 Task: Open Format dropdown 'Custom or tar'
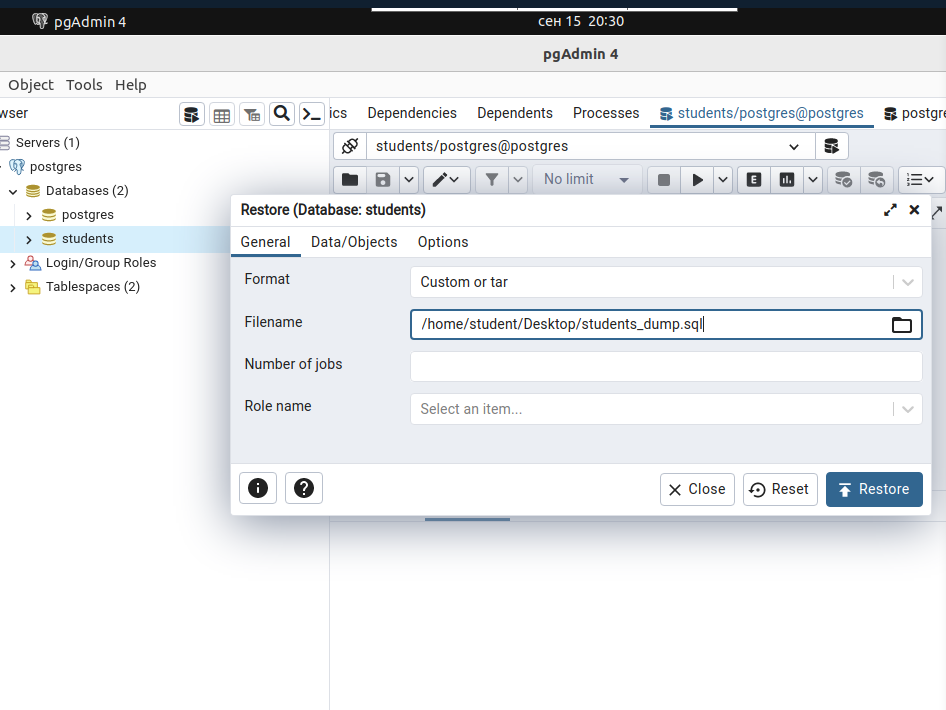click(x=666, y=282)
